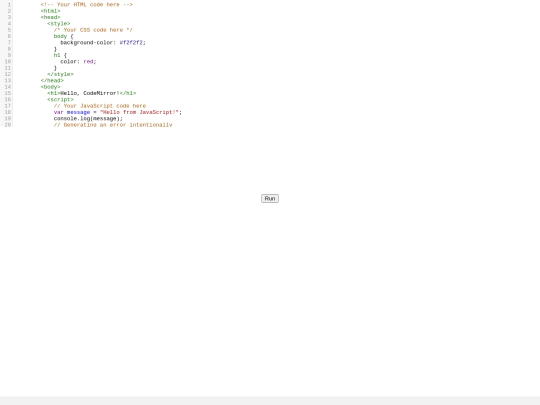Click the opening <script> tag
The height and width of the screenshot is (405, 540).
click(60, 100)
